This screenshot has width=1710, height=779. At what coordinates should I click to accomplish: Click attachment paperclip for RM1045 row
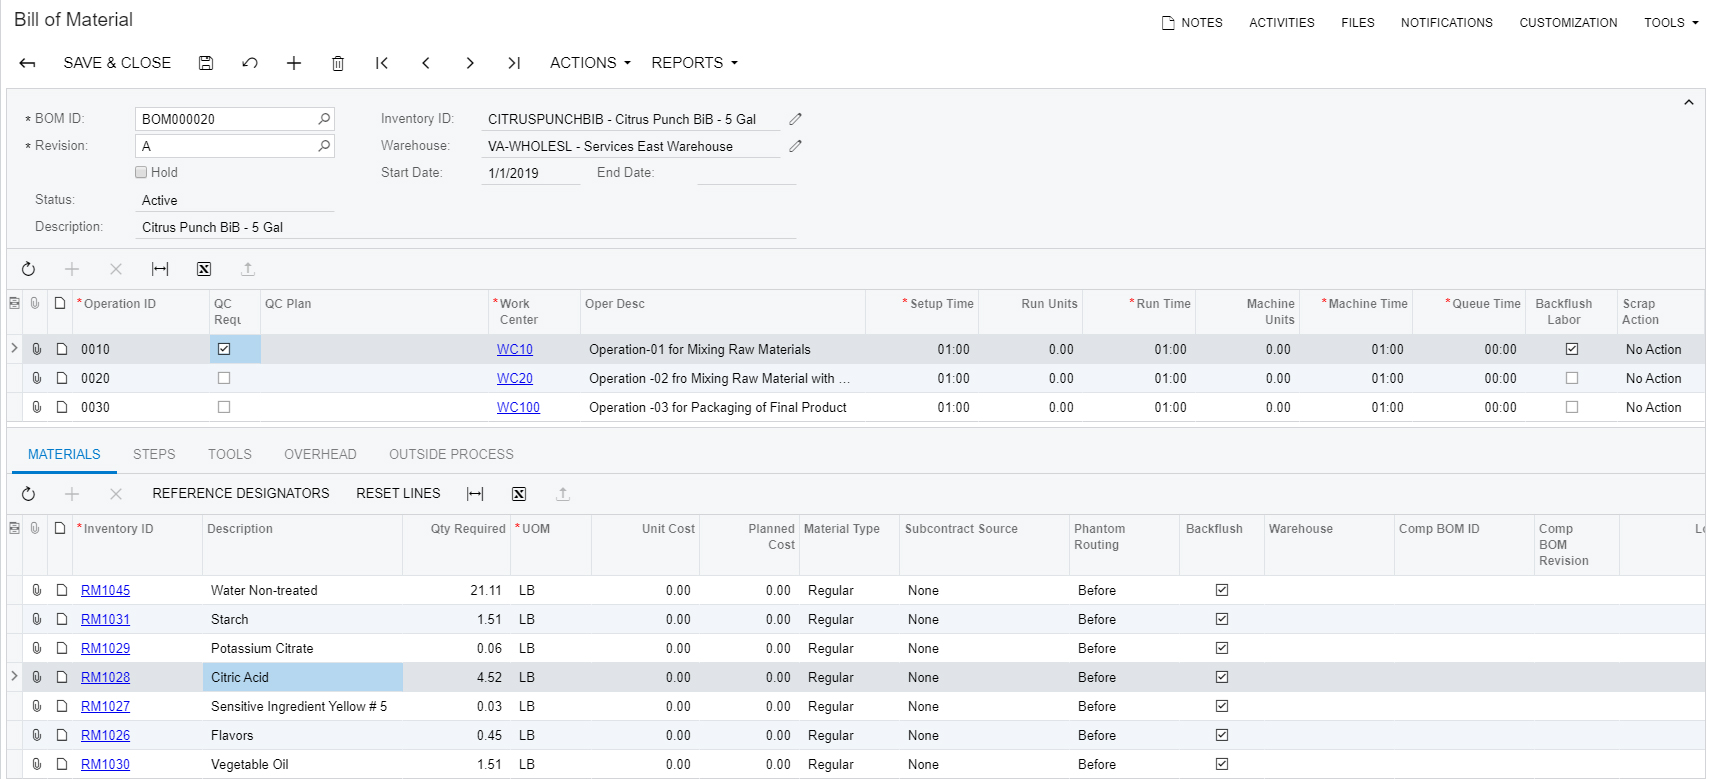37,590
